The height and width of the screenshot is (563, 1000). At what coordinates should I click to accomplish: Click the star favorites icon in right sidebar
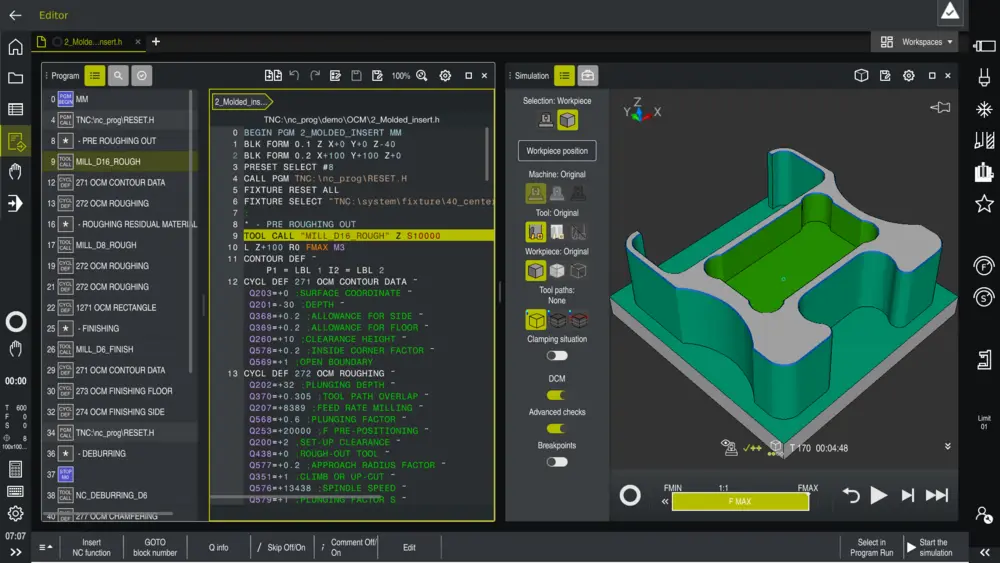pyautogui.click(x=984, y=203)
